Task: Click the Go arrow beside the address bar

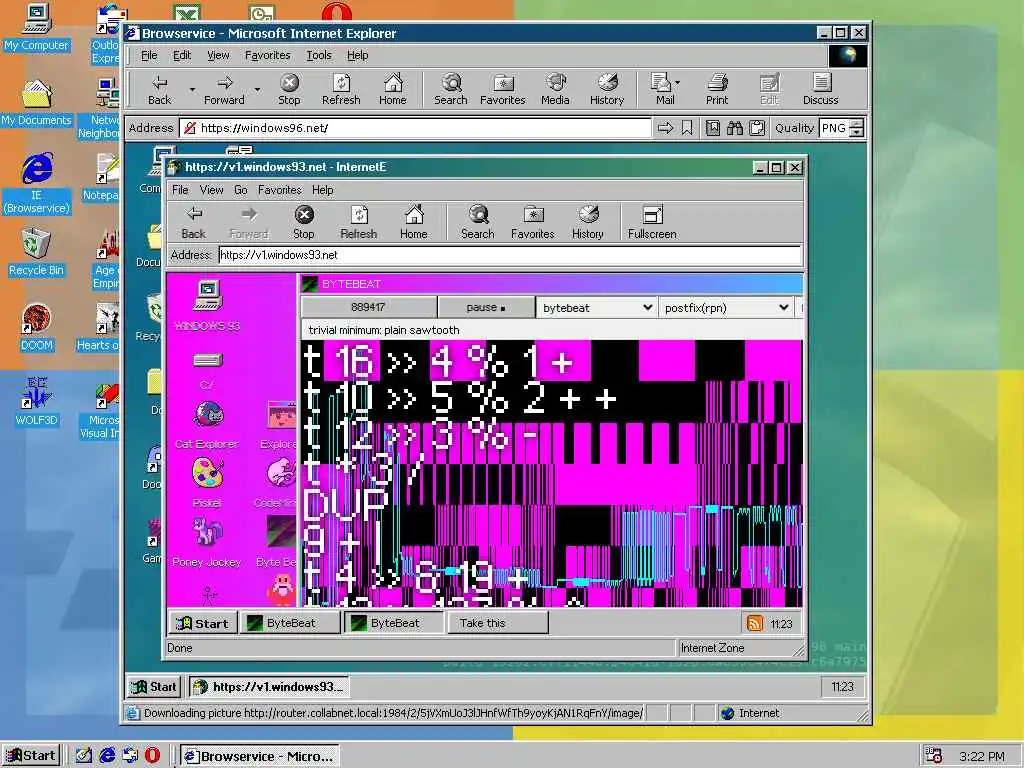Action: (x=665, y=128)
